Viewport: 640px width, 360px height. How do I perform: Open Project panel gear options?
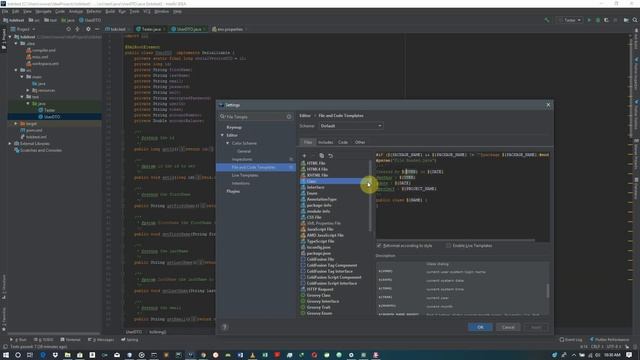pos(88,29)
